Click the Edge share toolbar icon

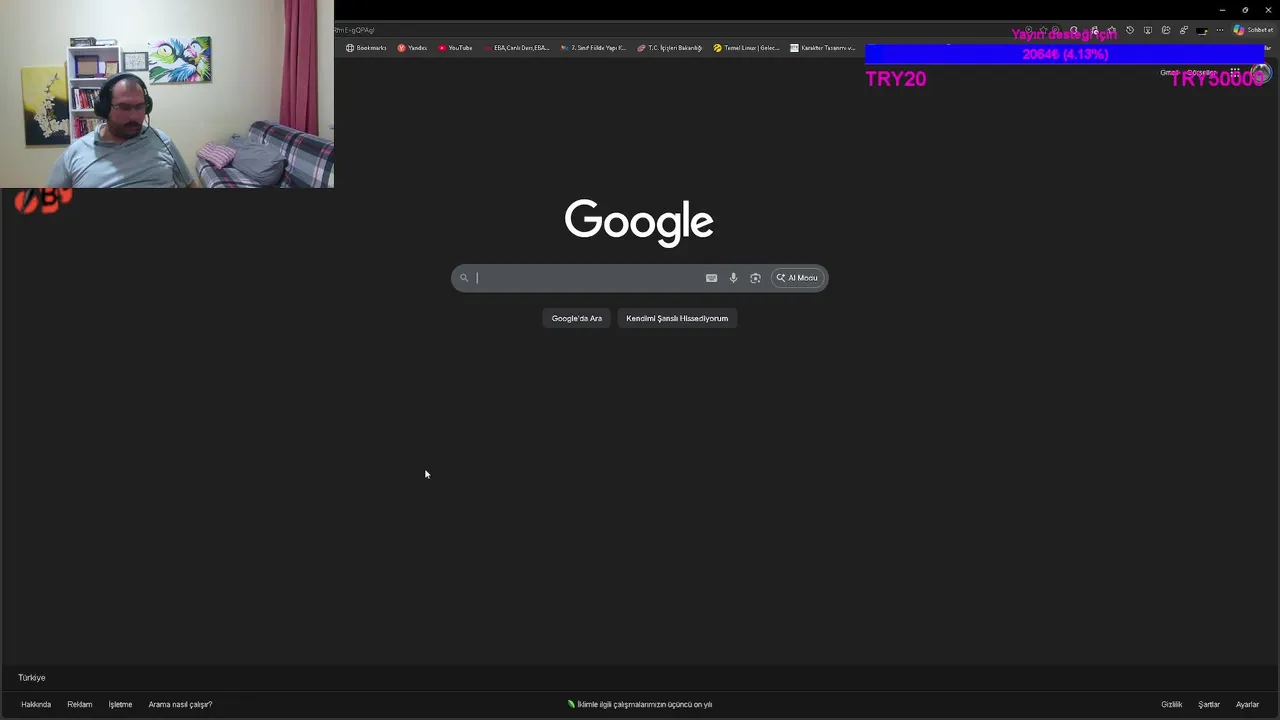click(1166, 30)
